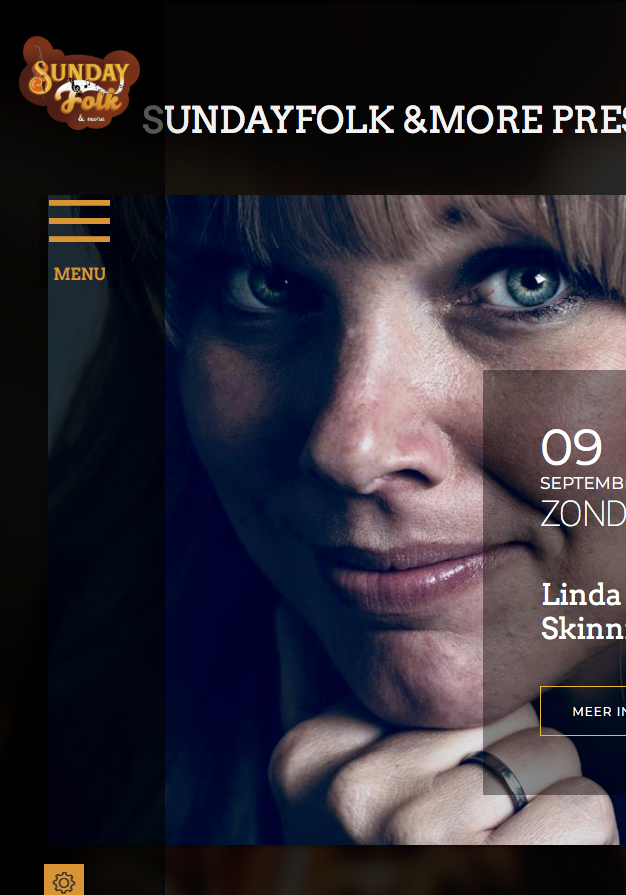Click the ZONDAG weekday text
Image resolution: width=626 pixels, height=895 pixels.
583,514
